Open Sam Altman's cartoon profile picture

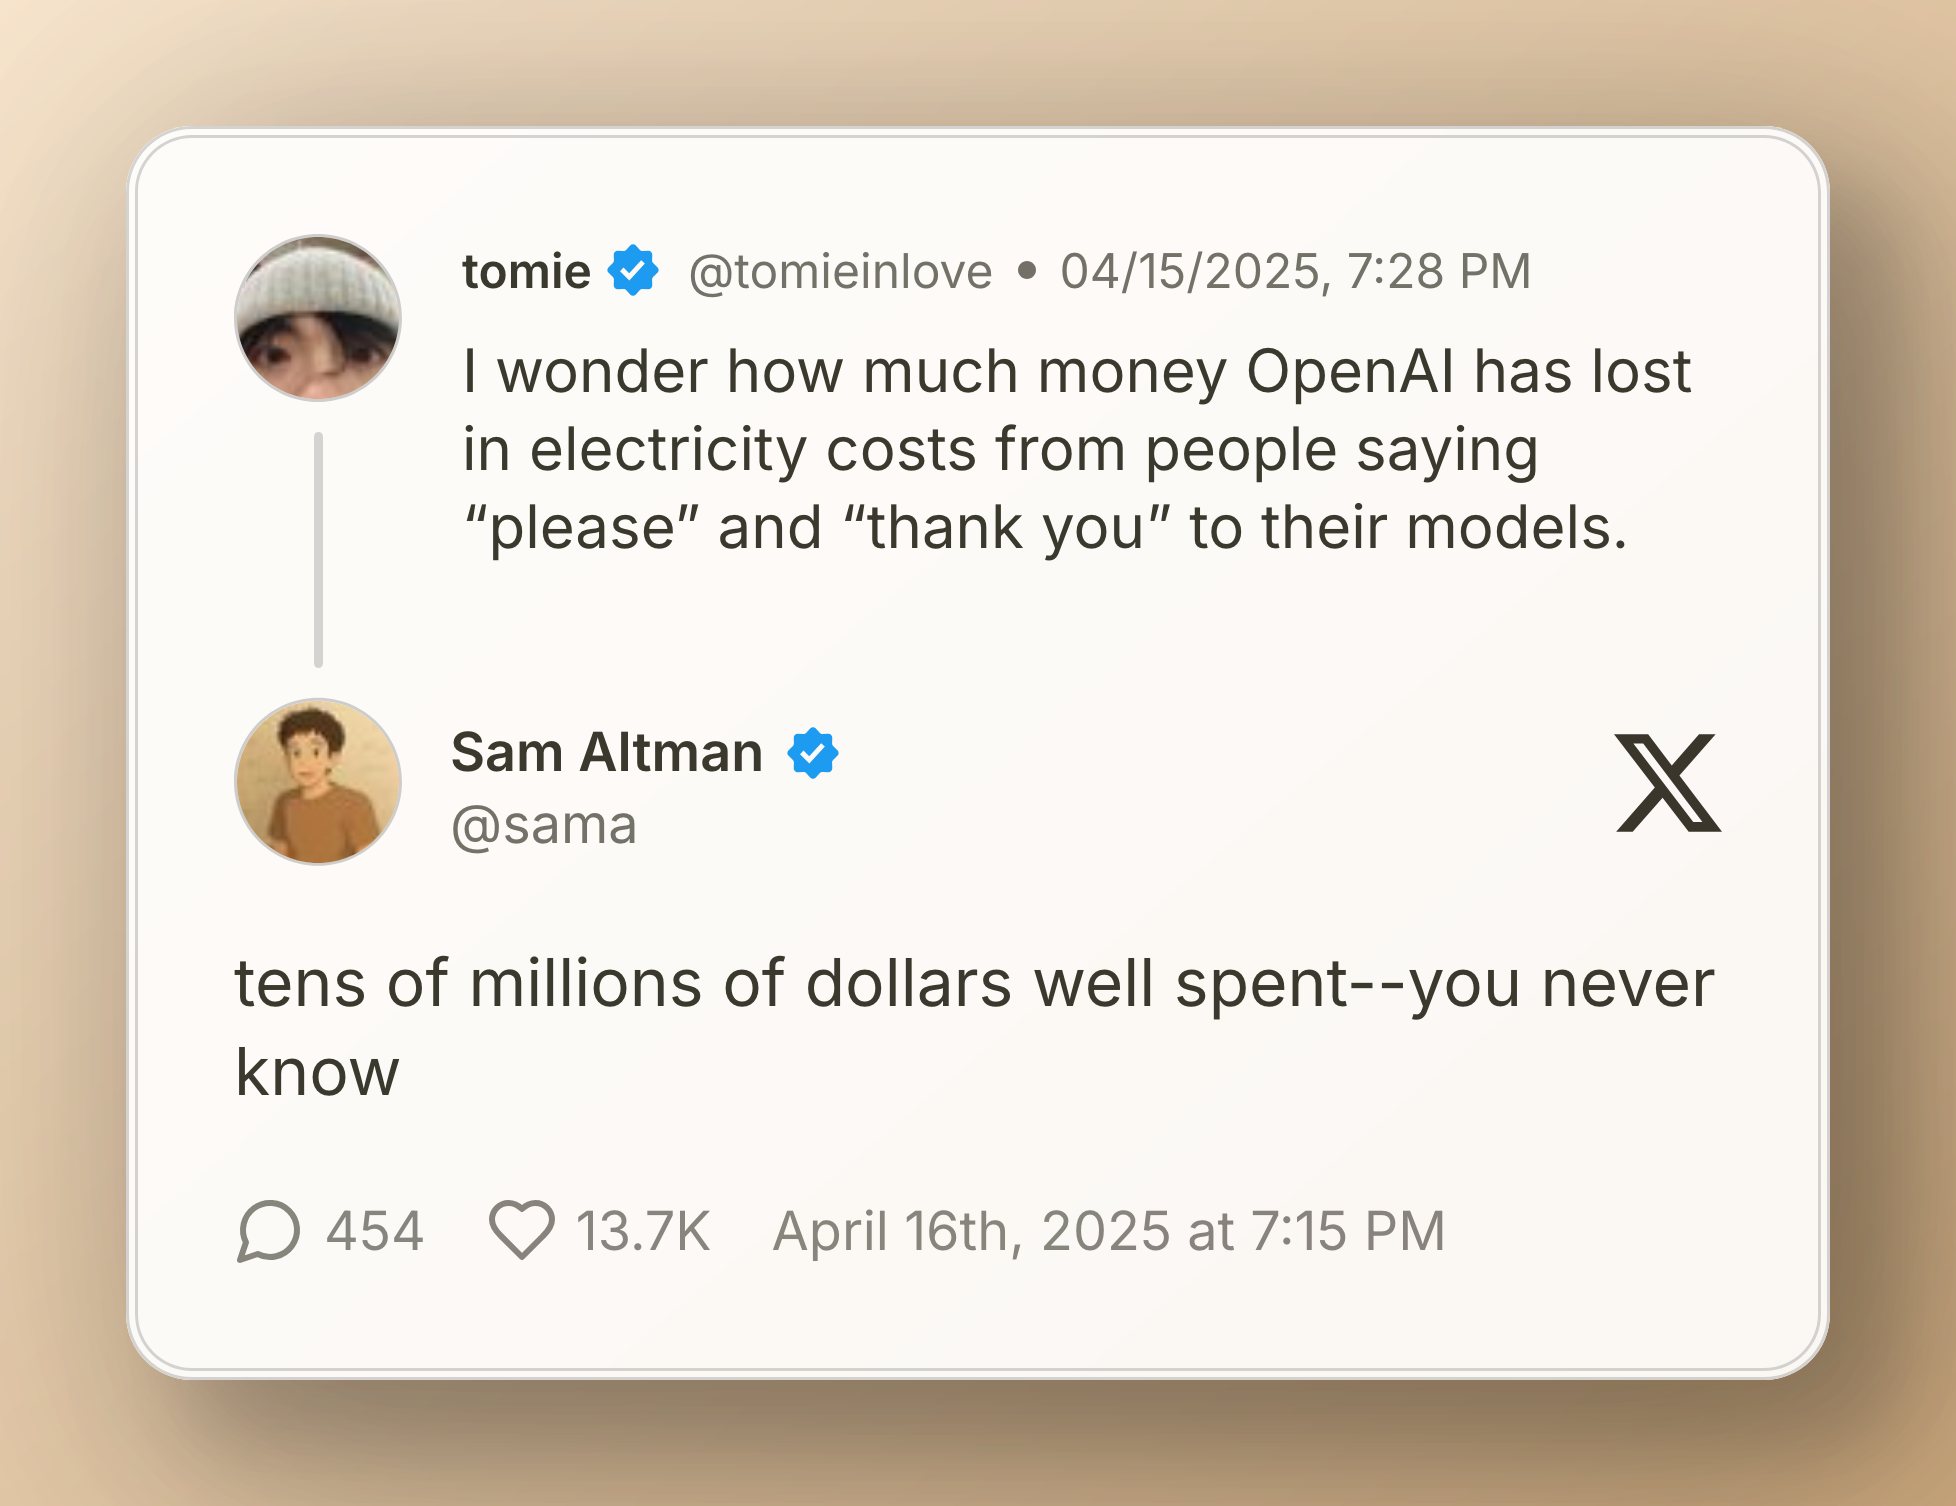[x=318, y=781]
